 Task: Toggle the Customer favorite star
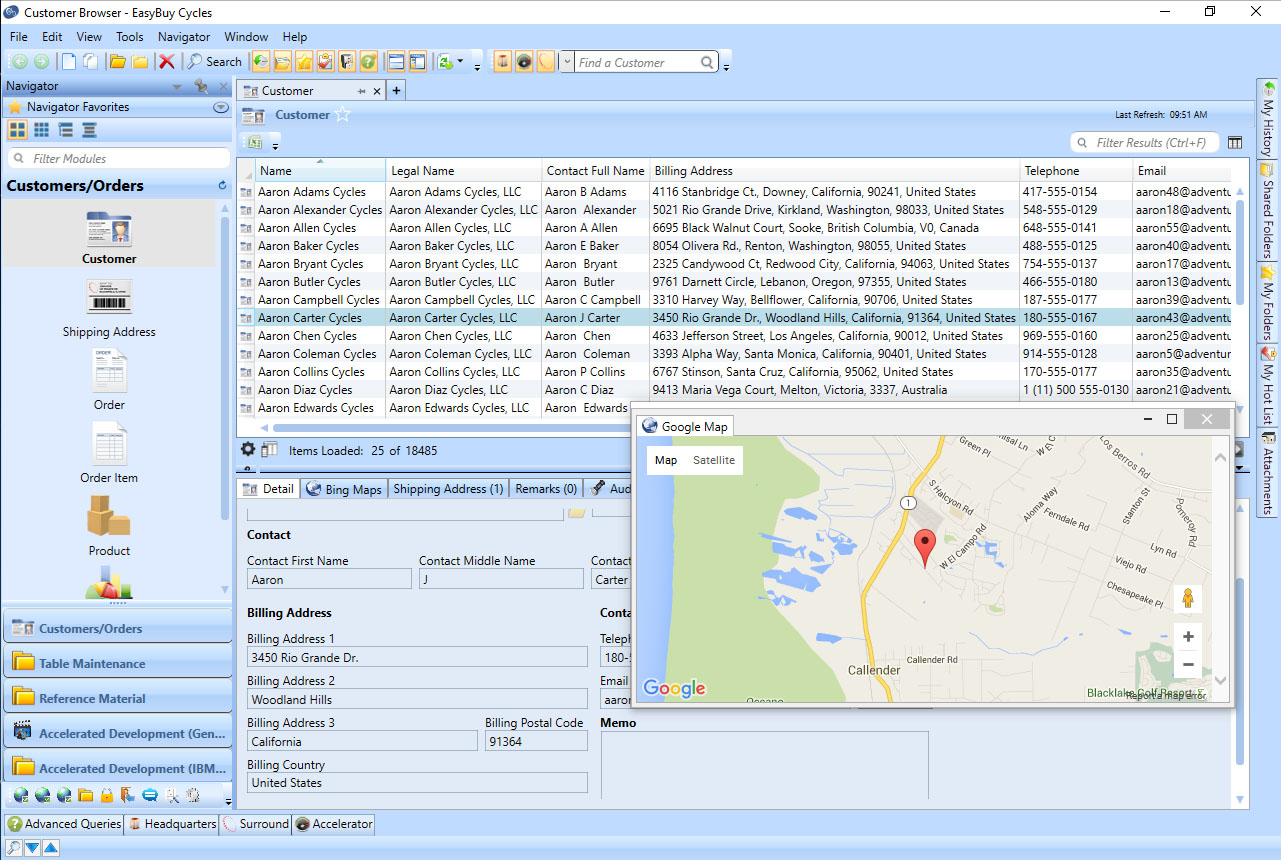343,115
